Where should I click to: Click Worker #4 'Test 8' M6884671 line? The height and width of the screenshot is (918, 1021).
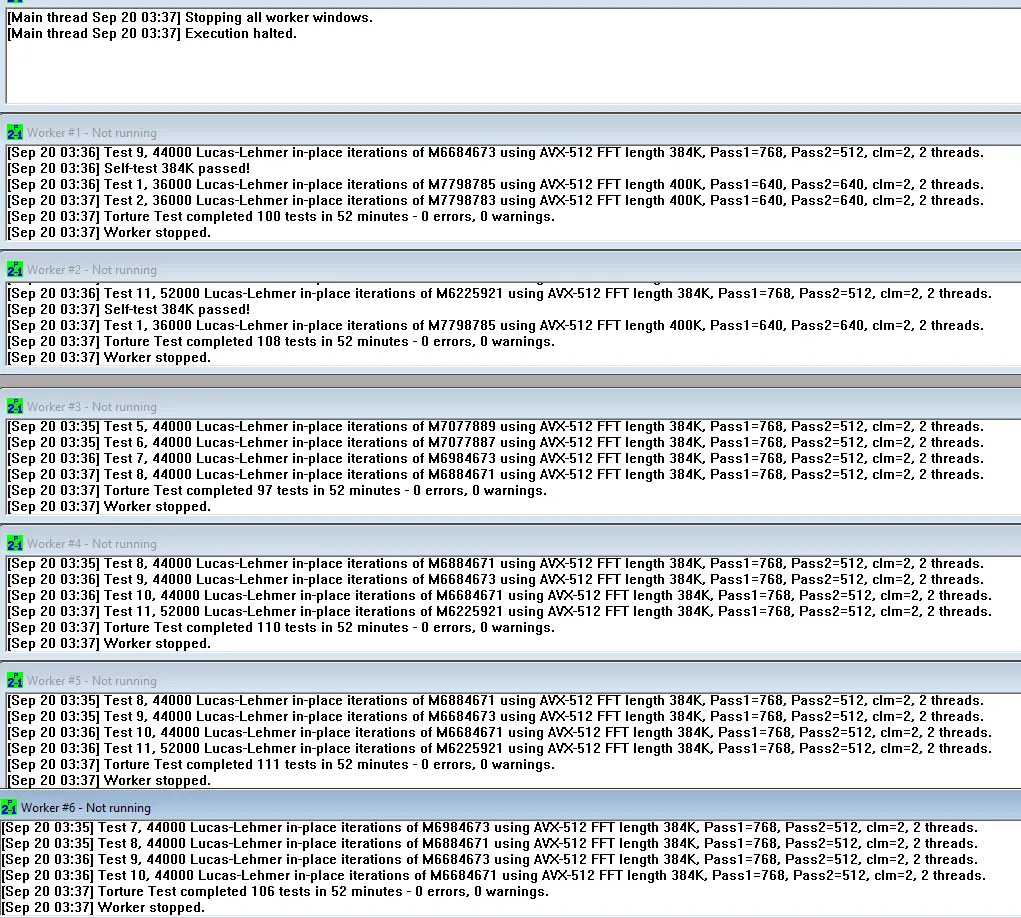(x=496, y=563)
